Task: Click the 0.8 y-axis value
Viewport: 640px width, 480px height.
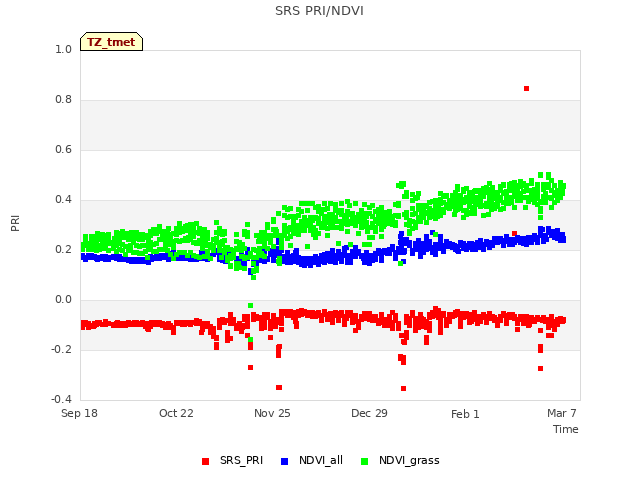Action: [63, 100]
